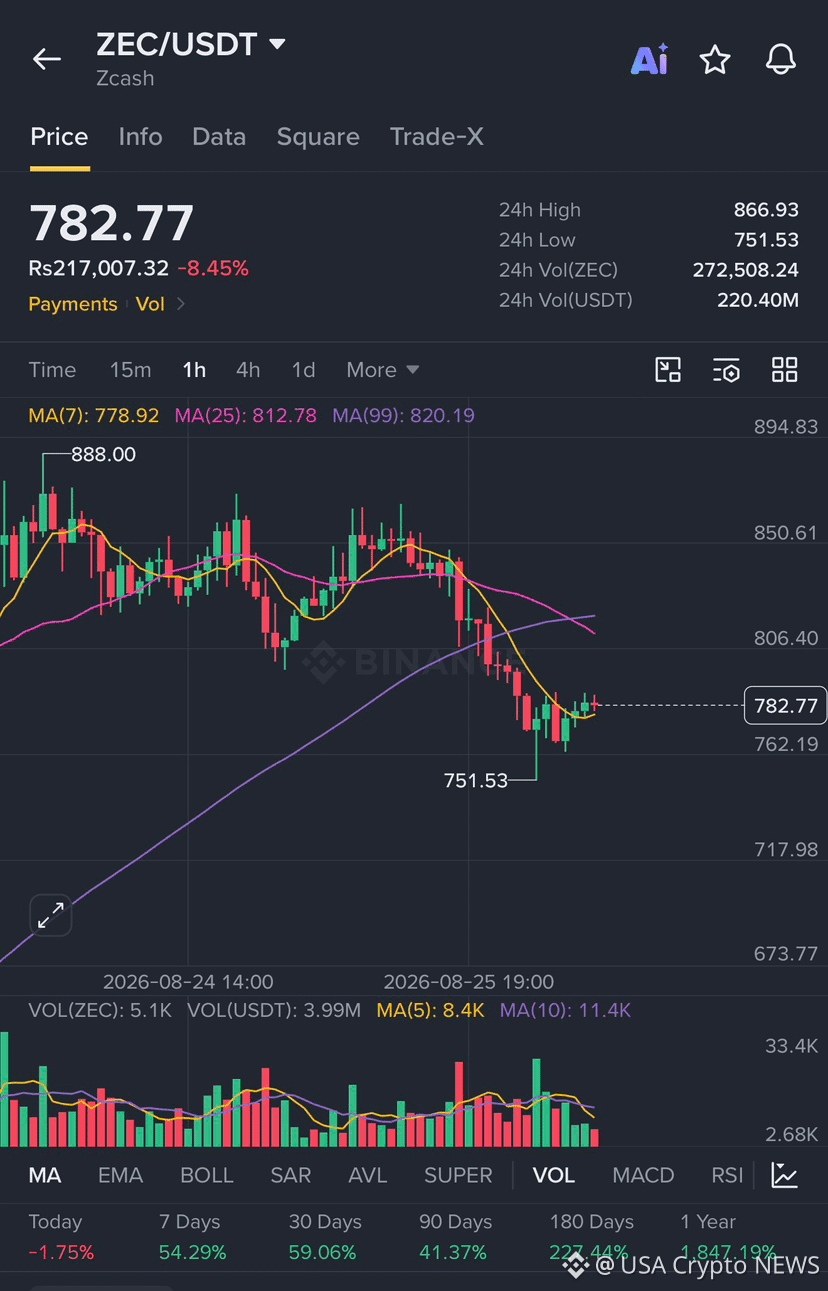The height and width of the screenshot is (1291, 828).
Task: Open the AI assistant icon
Action: coord(649,60)
